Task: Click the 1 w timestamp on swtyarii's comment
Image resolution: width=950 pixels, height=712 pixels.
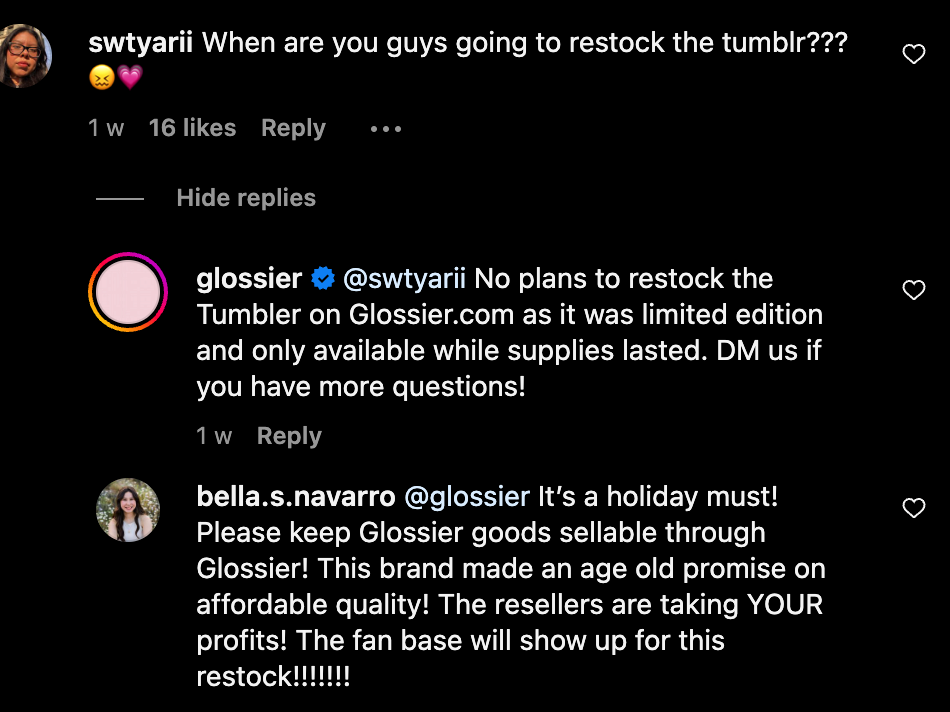Action: pyautogui.click(x=106, y=128)
